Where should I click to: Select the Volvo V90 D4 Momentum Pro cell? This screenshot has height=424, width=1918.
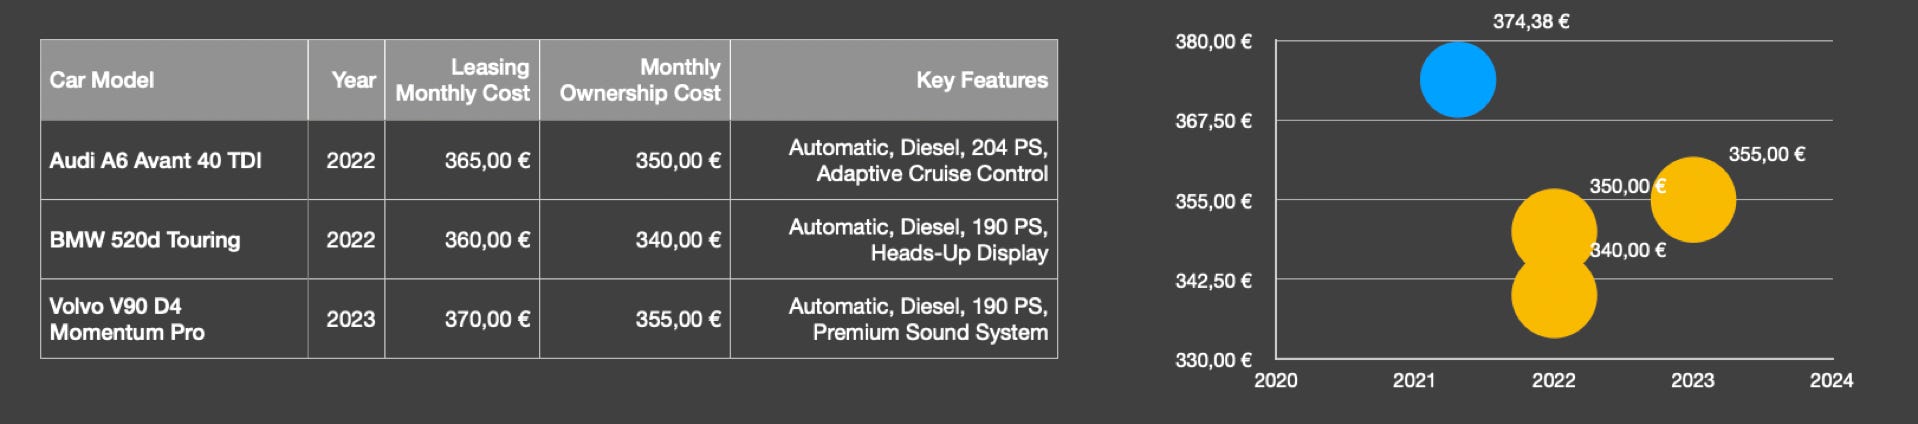[x=174, y=319]
